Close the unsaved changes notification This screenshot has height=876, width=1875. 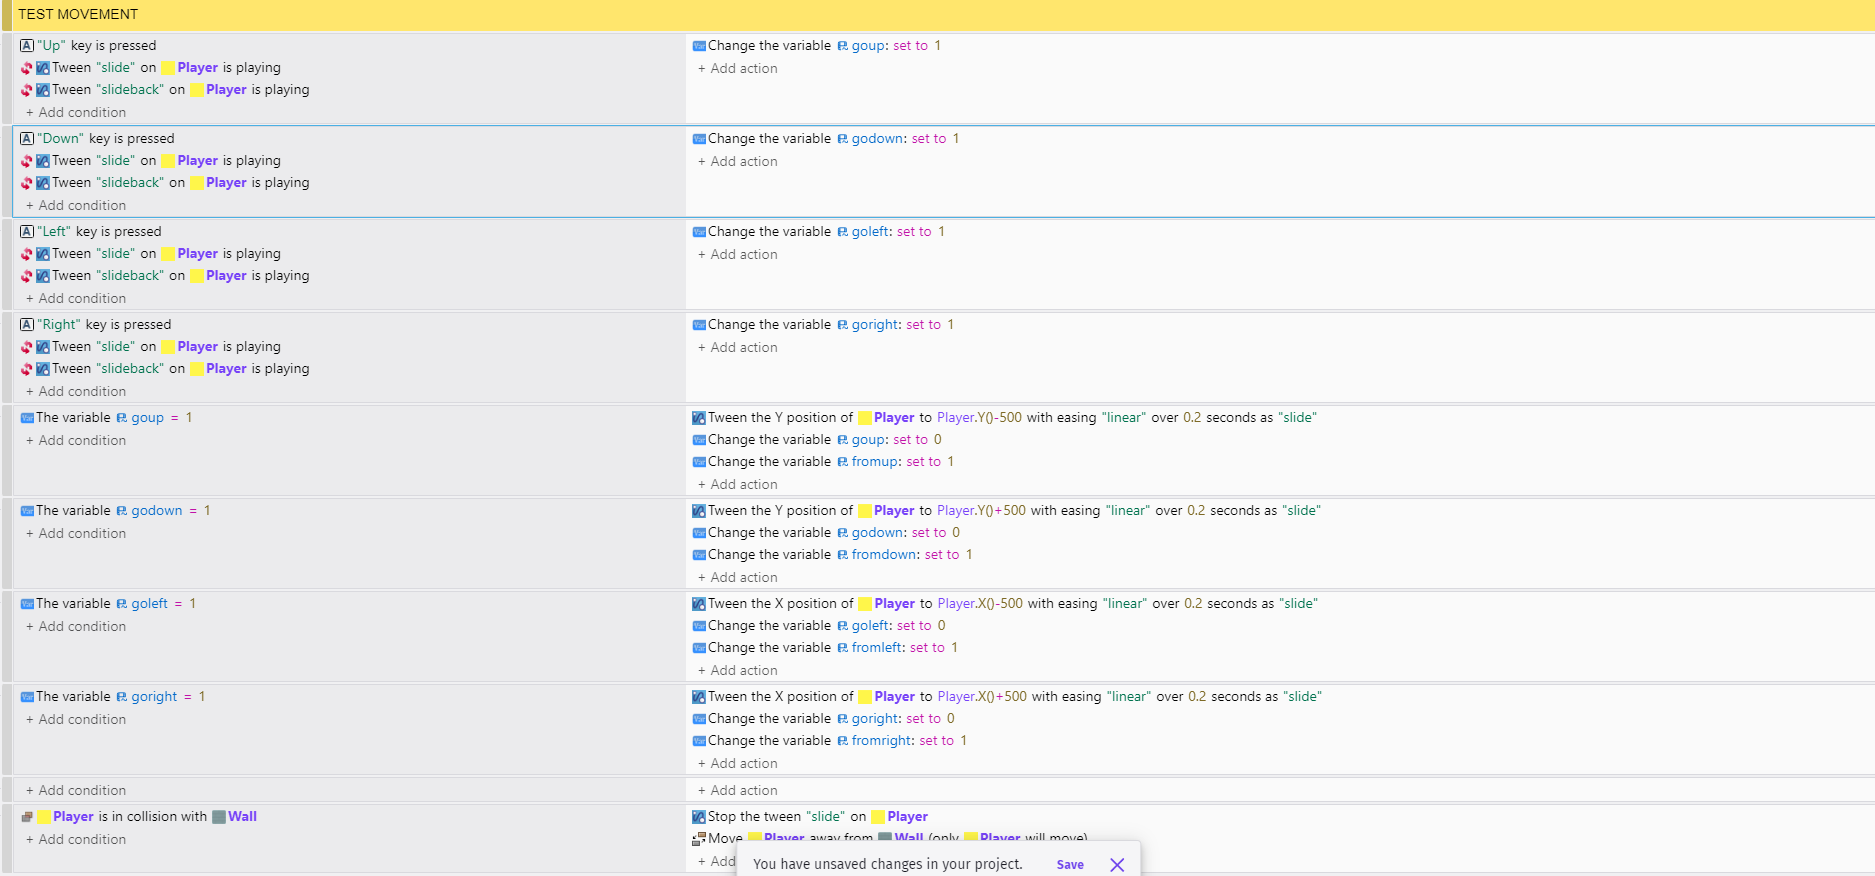pos(1117,865)
